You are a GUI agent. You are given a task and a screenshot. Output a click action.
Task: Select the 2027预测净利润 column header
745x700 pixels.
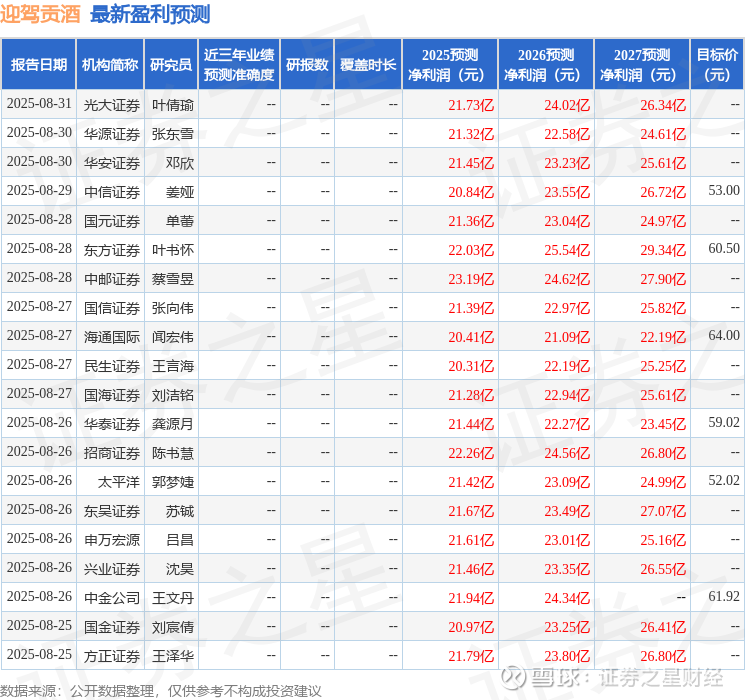click(642, 65)
